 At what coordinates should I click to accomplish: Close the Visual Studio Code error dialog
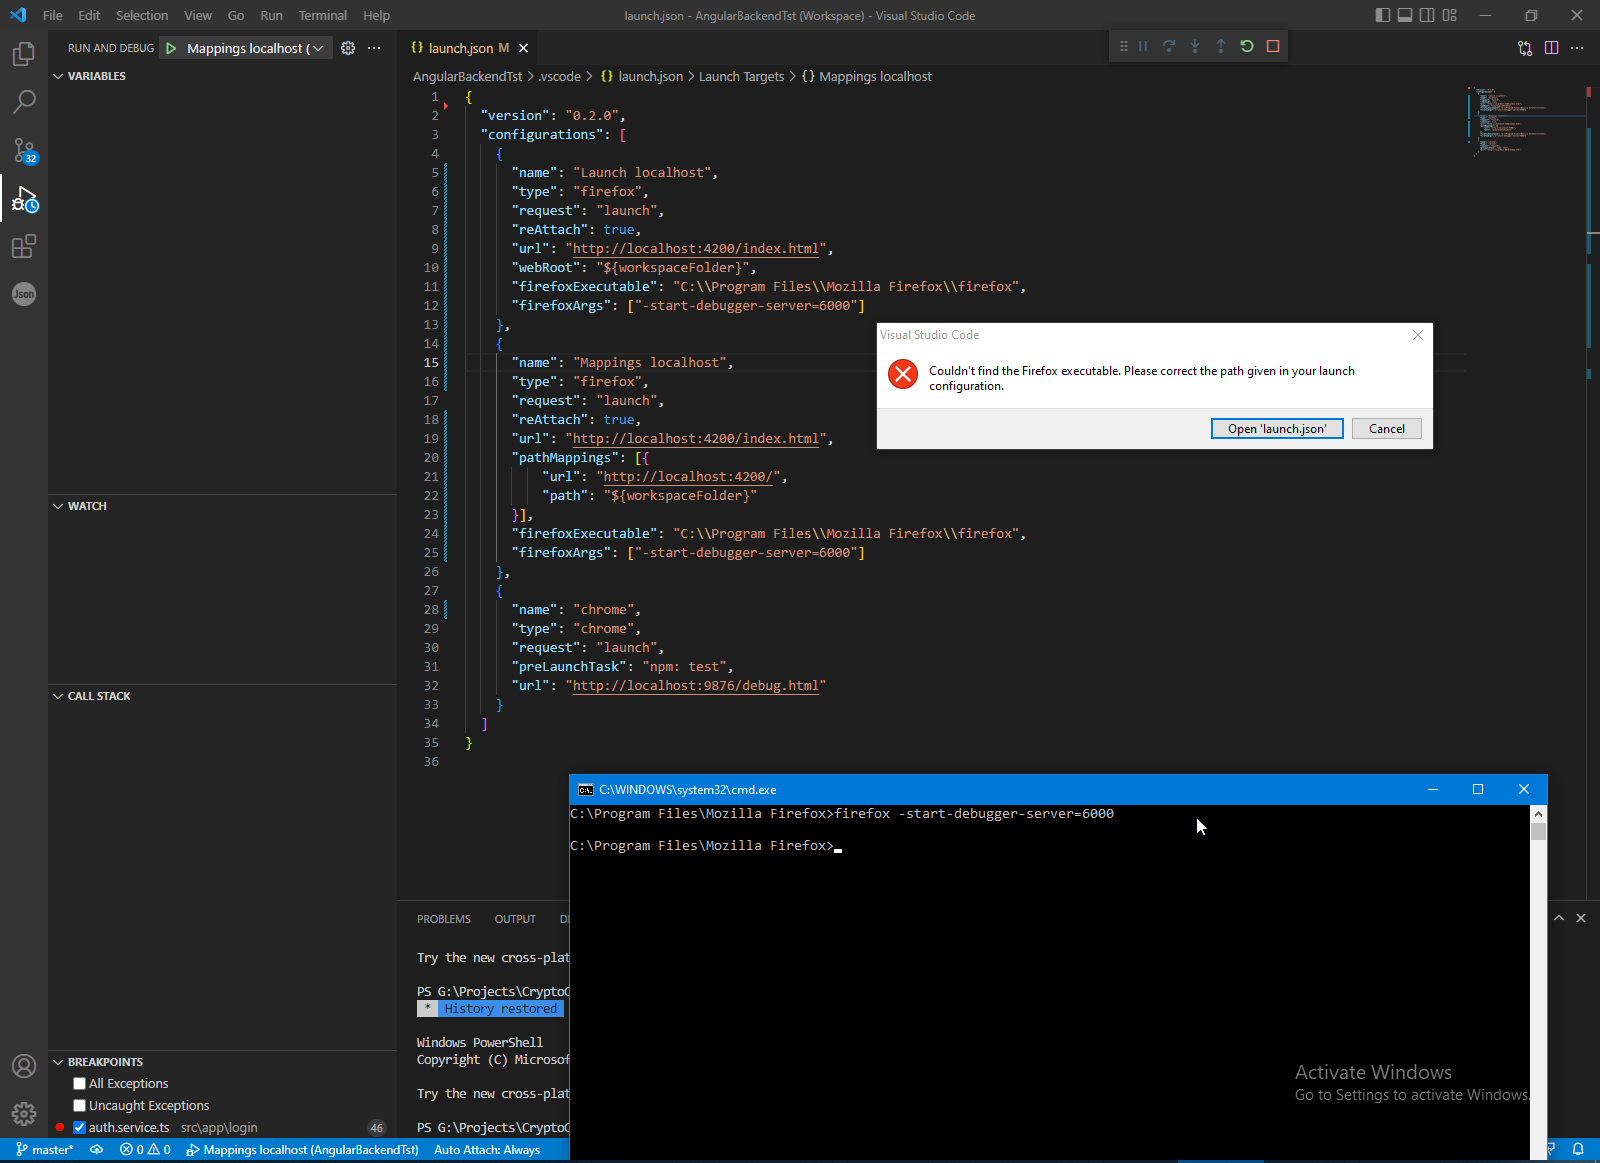[x=1417, y=335]
